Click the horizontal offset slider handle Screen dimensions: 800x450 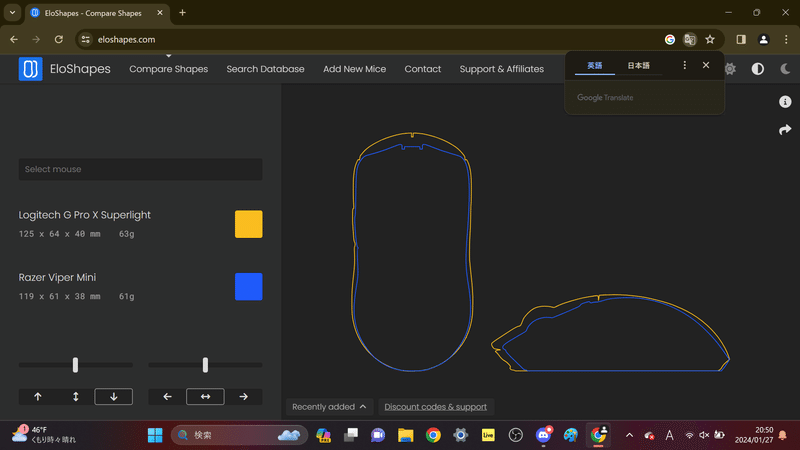205,365
